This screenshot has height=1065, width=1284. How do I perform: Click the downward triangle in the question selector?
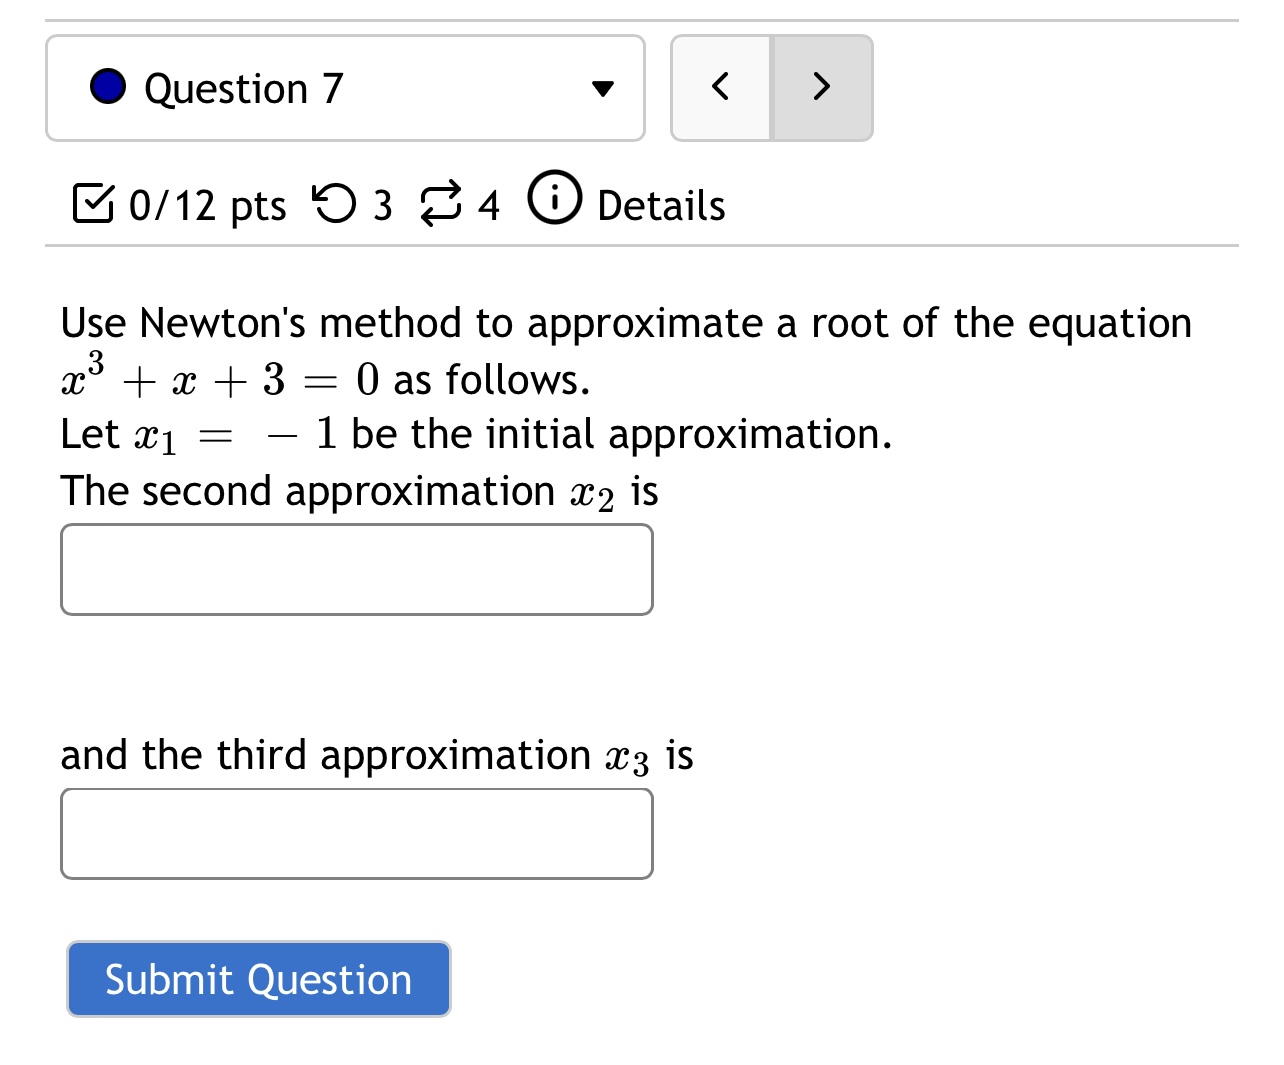coord(601,89)
